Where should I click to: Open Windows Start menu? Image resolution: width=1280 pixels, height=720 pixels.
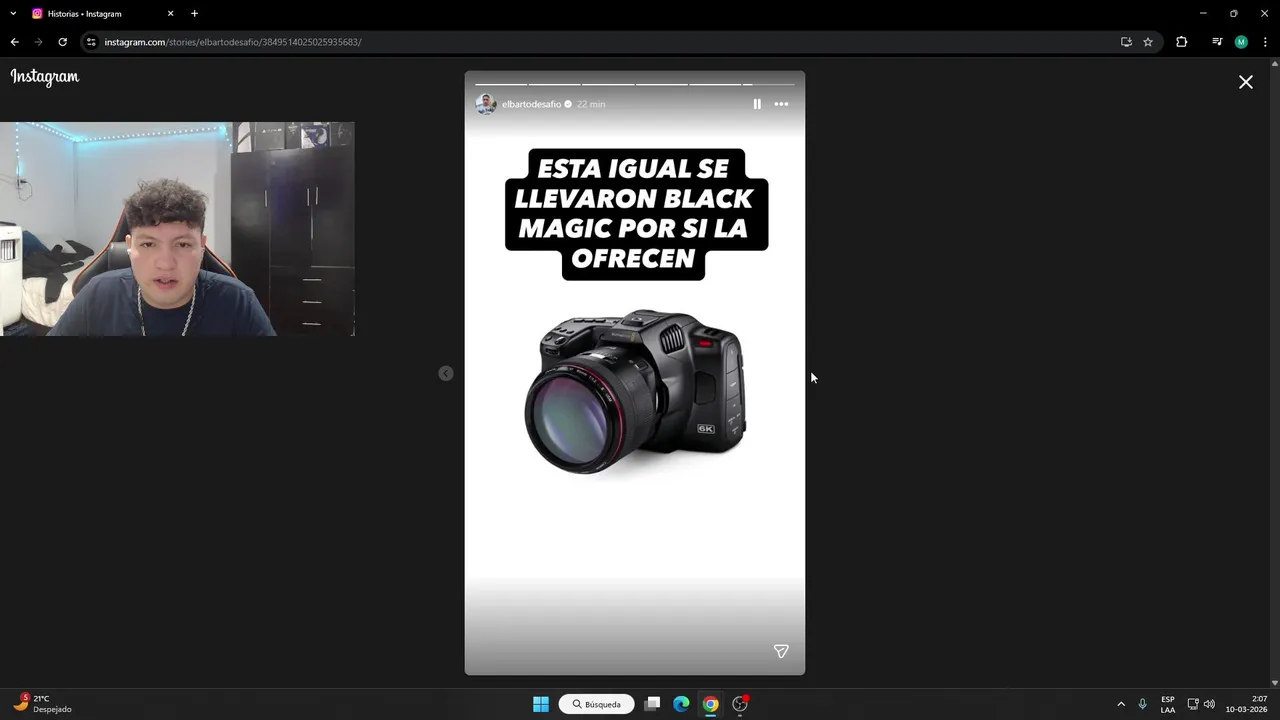[x=540, y=704]
